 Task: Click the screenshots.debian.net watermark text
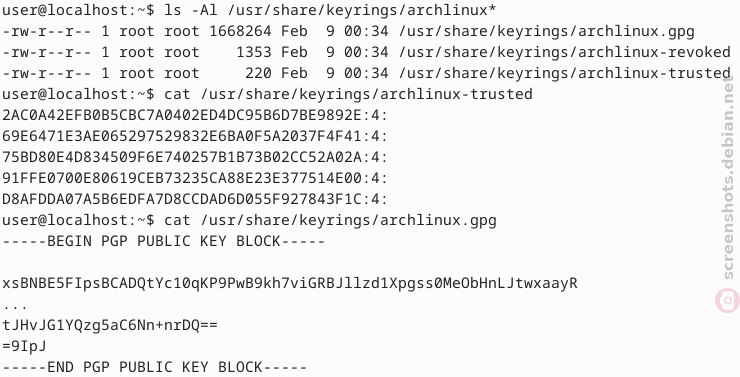(x=728, y=178)
